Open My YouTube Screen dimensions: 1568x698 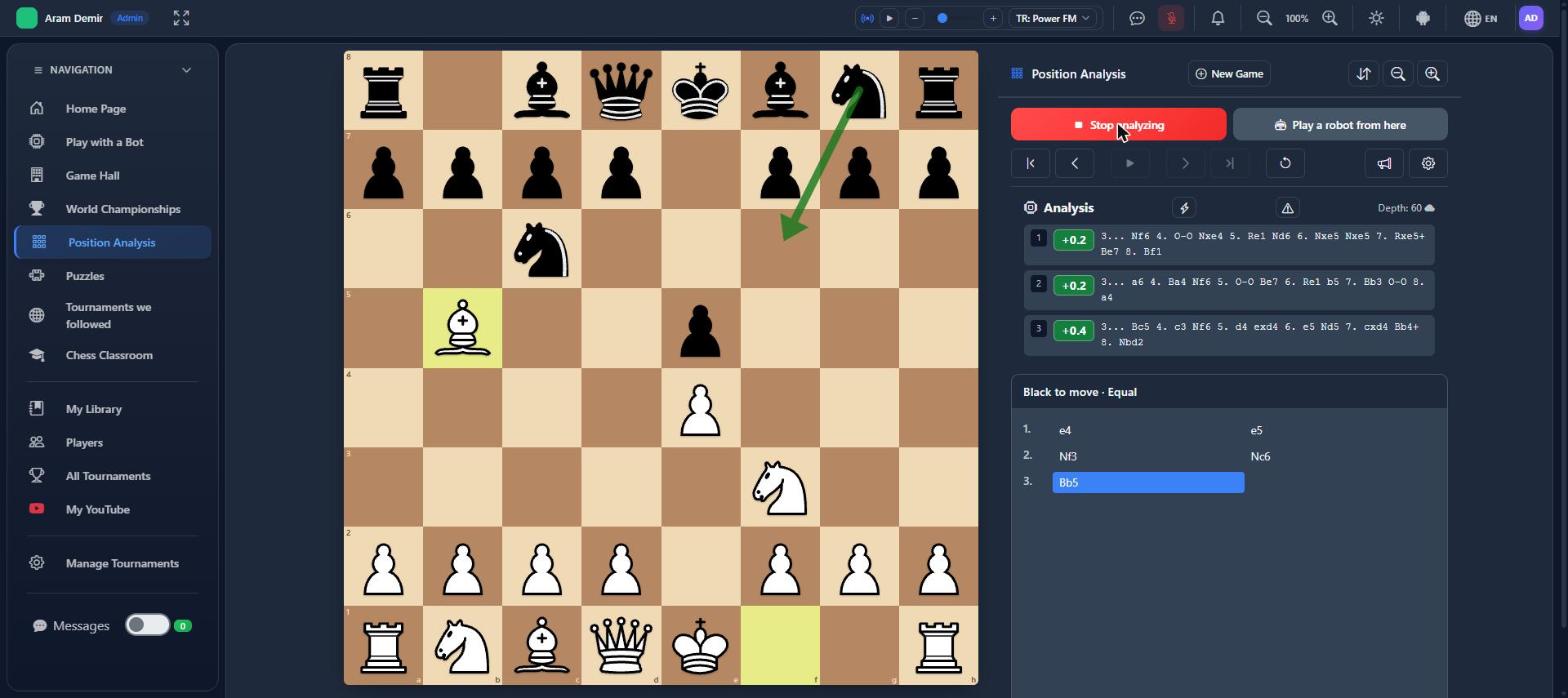[112, 509]
